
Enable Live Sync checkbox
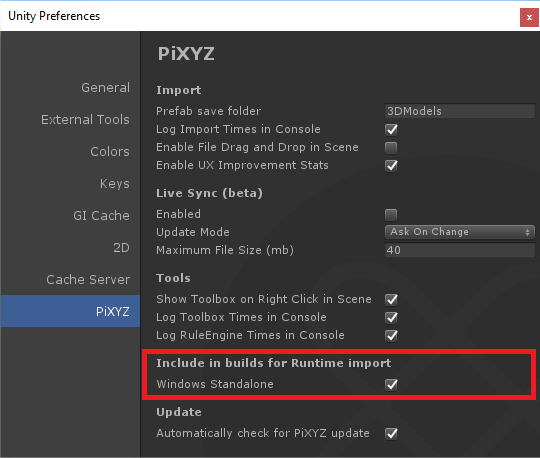[391, 215]
